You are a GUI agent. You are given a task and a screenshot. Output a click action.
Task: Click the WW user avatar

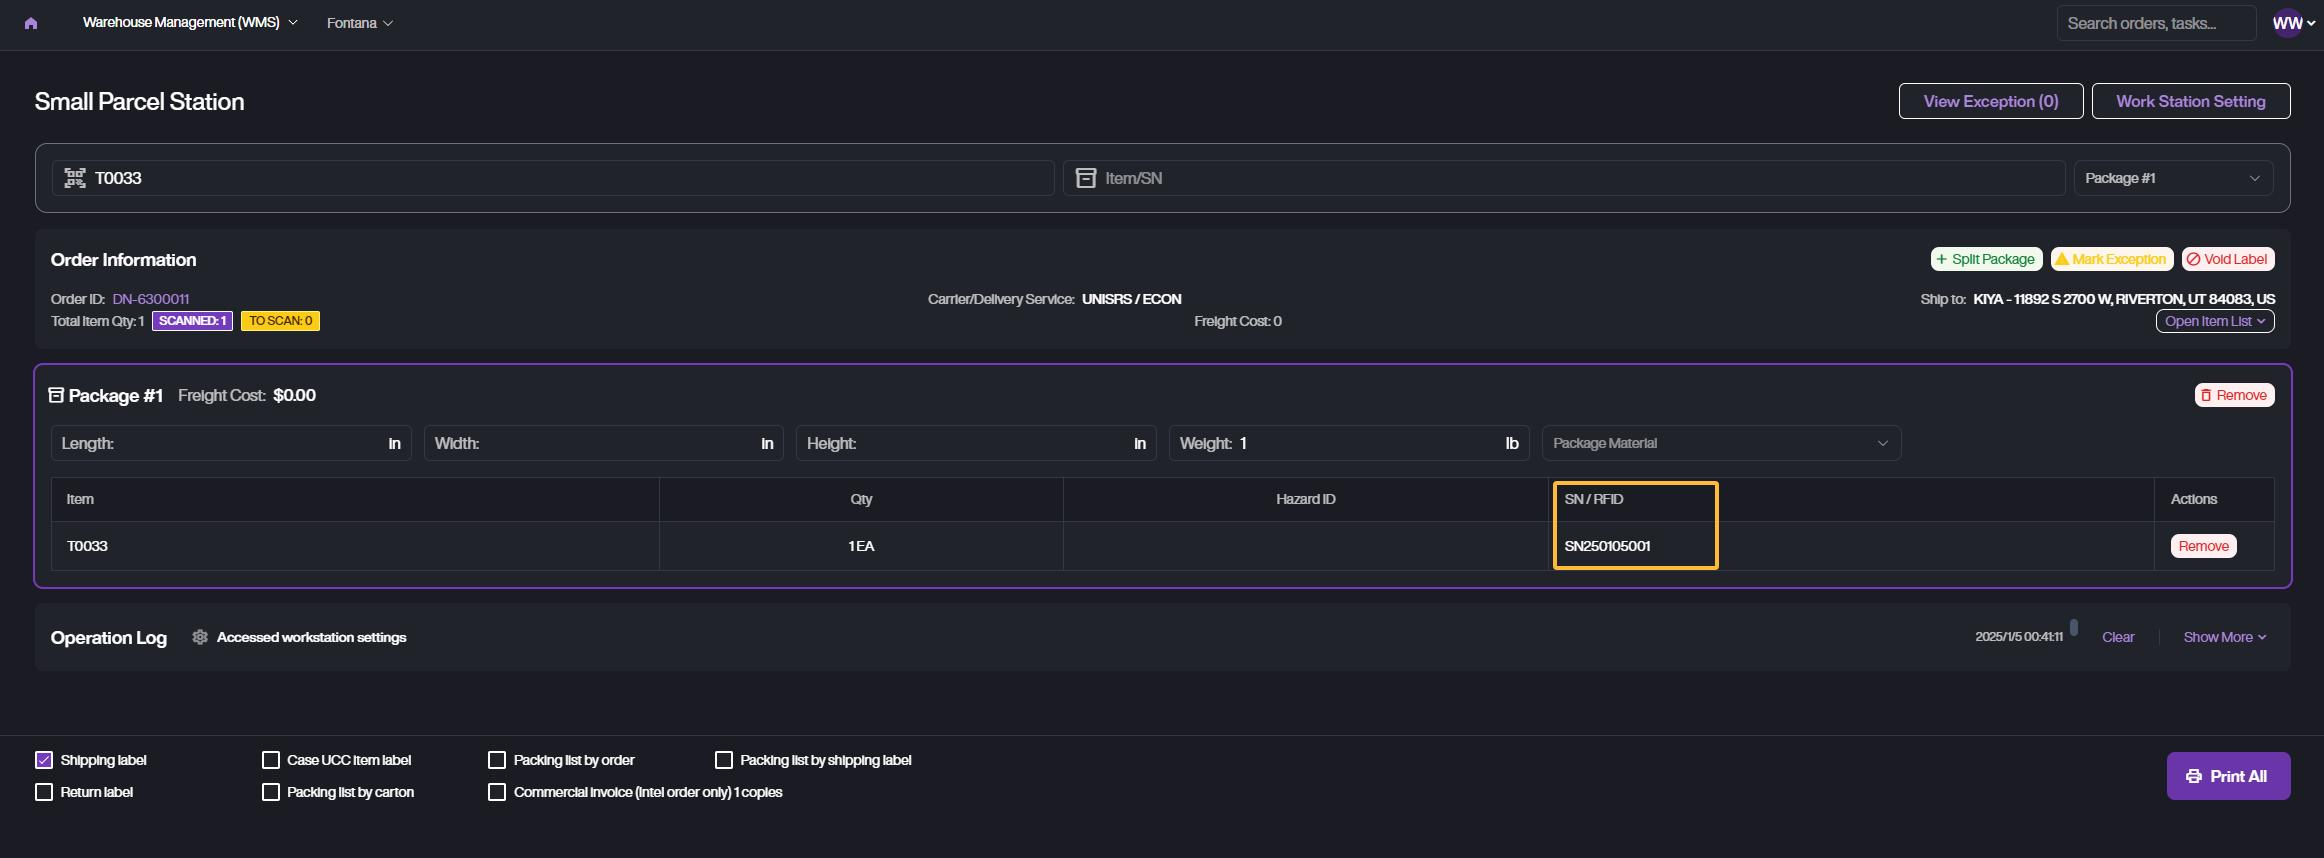click(2288, 23)
